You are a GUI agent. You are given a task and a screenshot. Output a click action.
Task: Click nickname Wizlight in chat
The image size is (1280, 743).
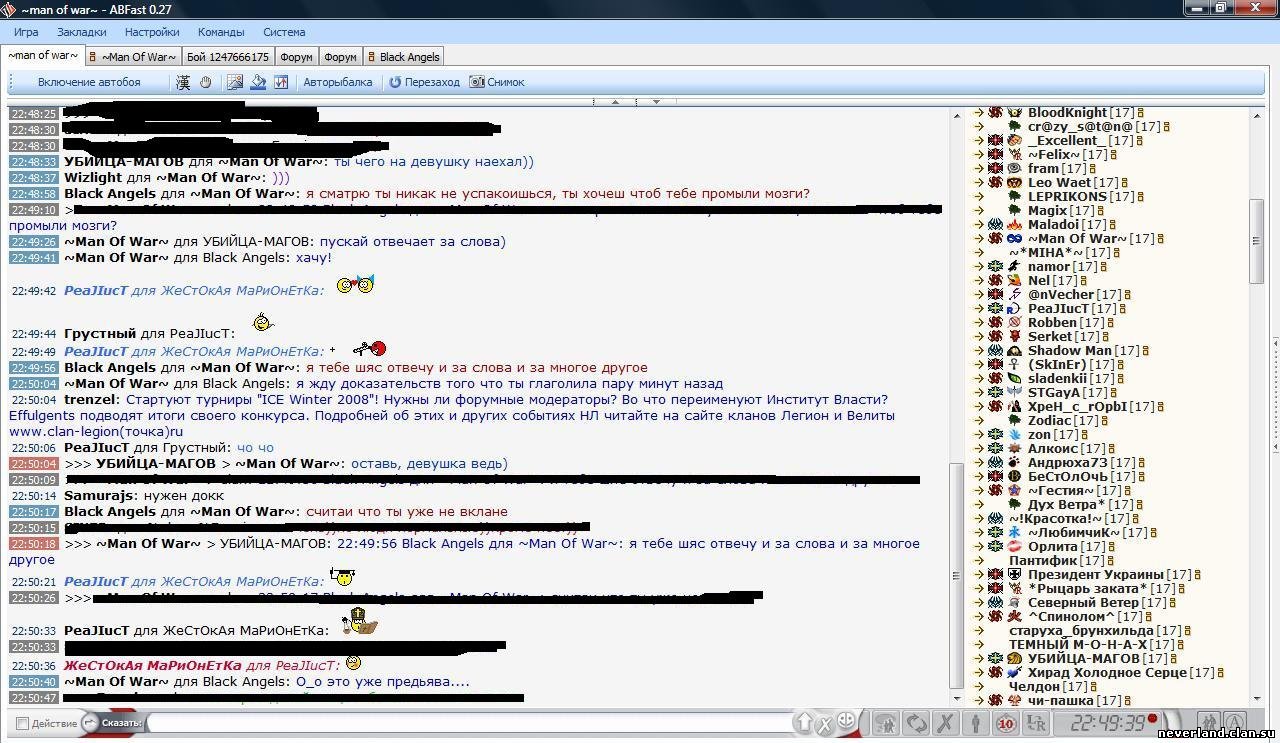coord(93,178)
